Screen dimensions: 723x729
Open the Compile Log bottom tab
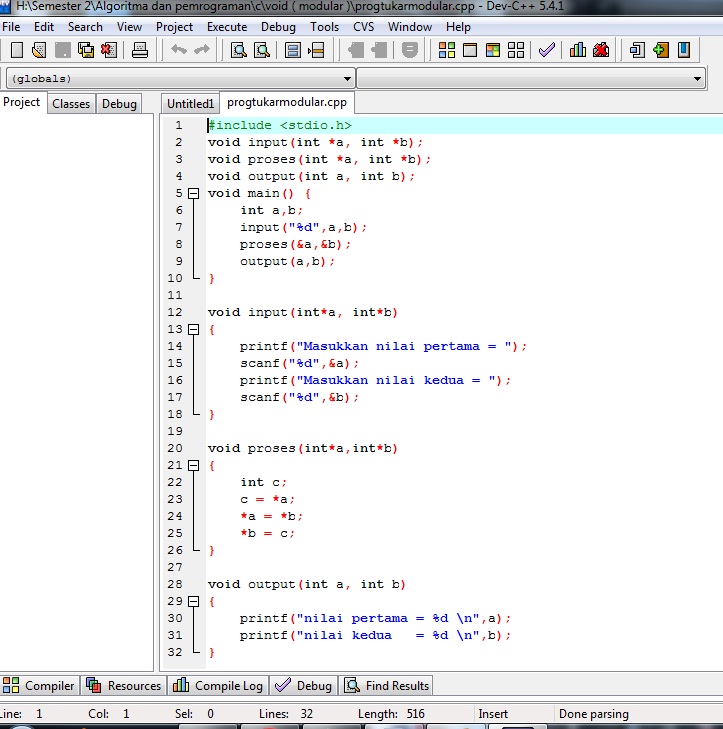pyautogui.click(x=218, y=686)
